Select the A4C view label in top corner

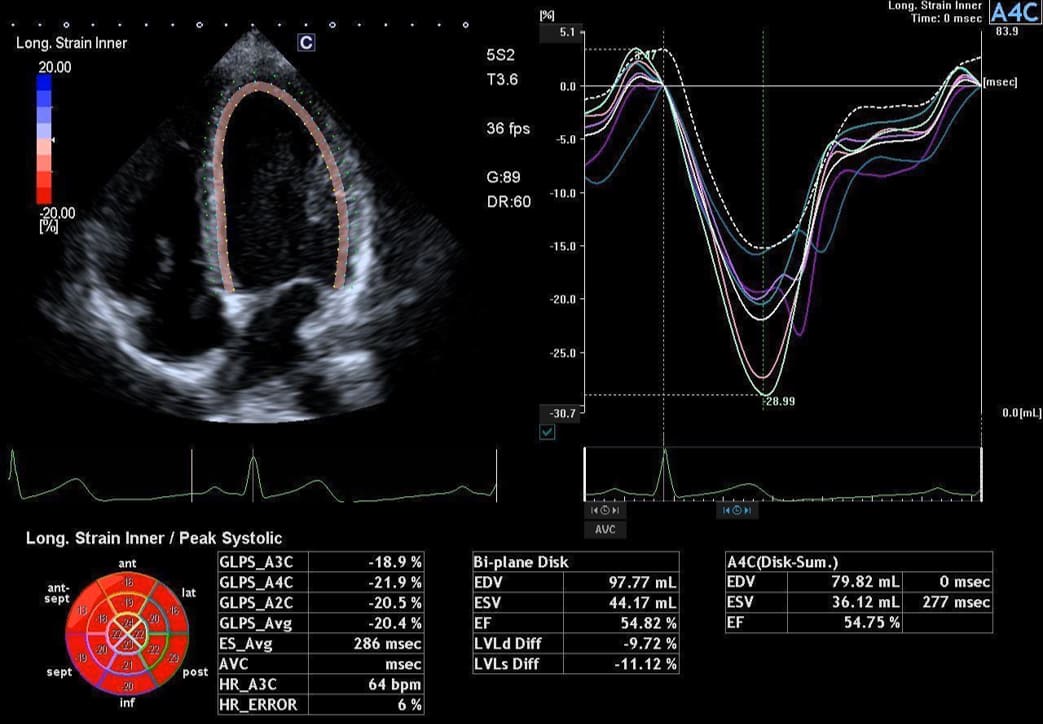pyautogui.click(x=1014, y=13)
